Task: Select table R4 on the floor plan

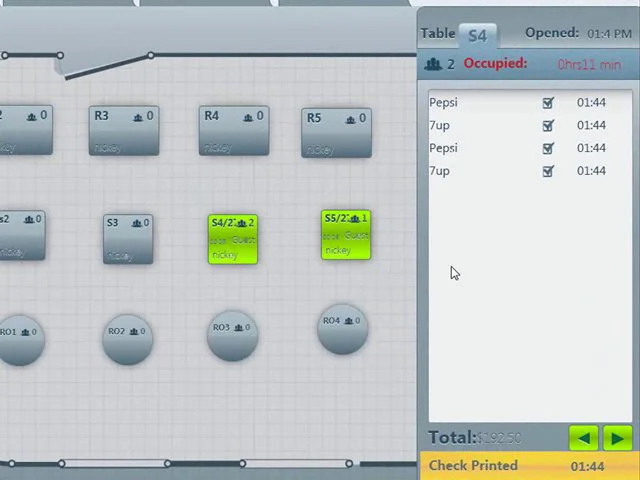Action: (x=234, y=131)
